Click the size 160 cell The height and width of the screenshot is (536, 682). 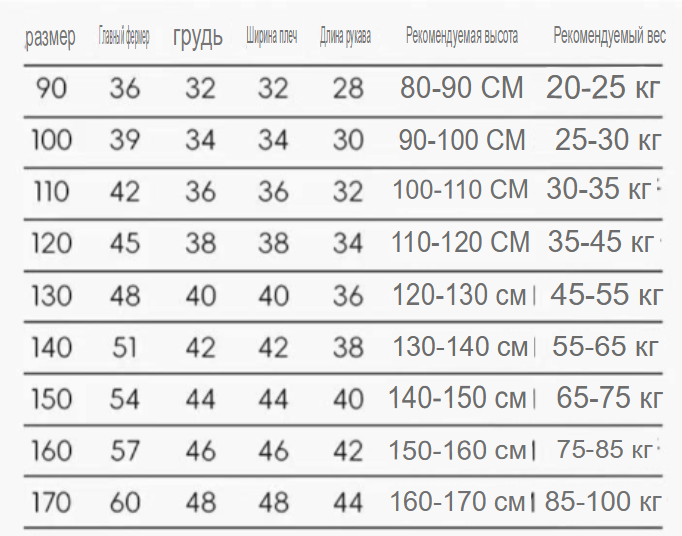coord(52,450)
